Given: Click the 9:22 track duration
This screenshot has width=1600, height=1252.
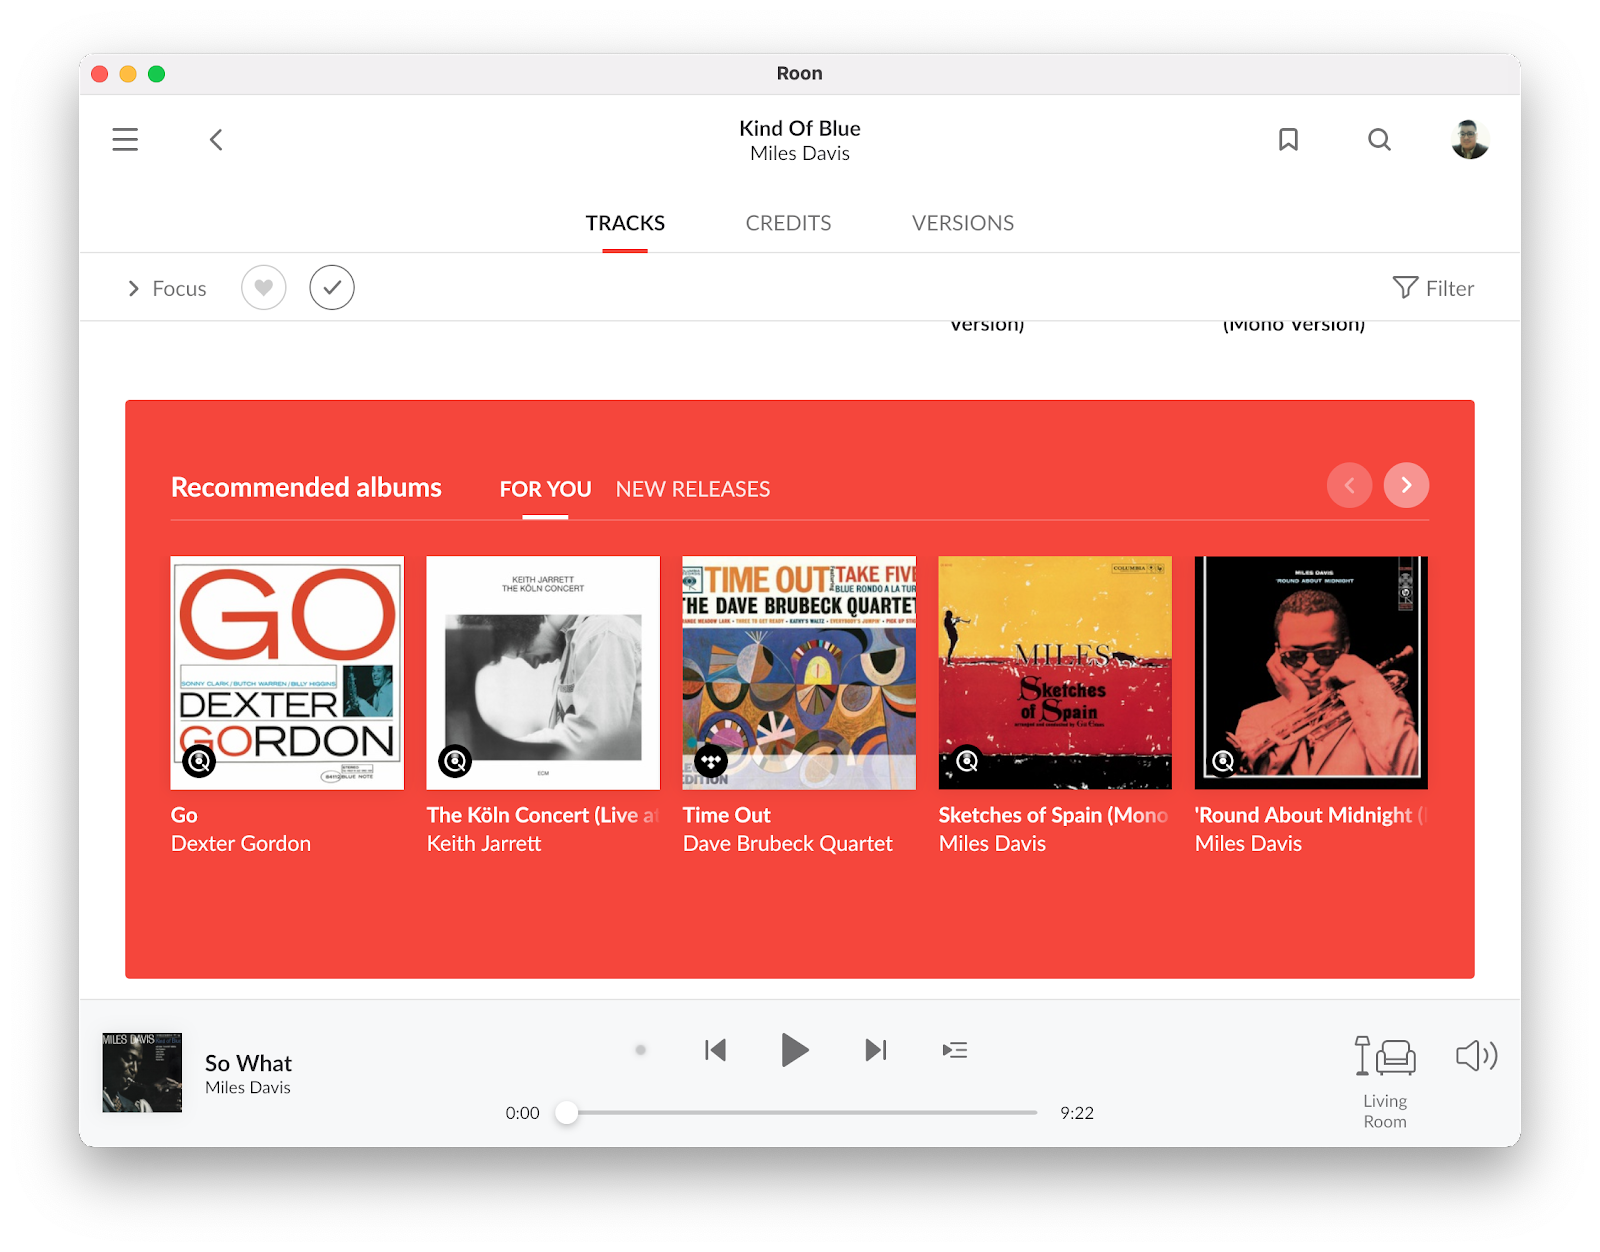Looking at the screenshot, I should [x=1077, y=1113].
